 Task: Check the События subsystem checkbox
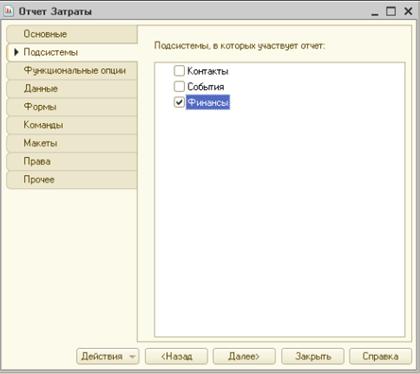[x=179, y=86]
